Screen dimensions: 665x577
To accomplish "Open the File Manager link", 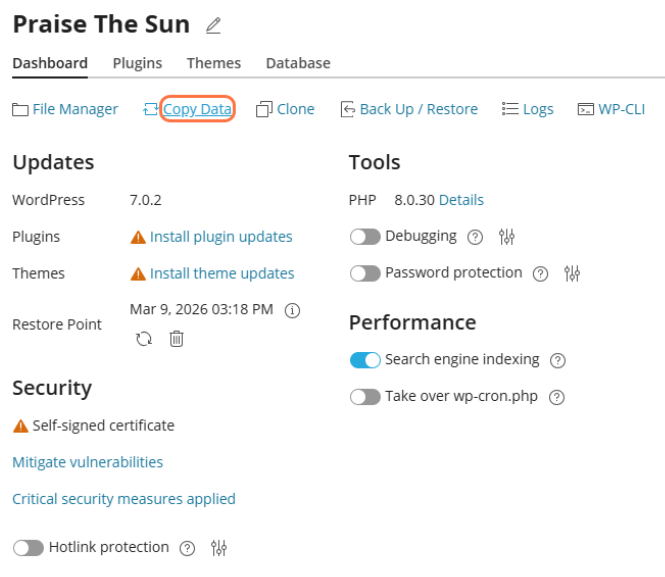I will point(75,109).
